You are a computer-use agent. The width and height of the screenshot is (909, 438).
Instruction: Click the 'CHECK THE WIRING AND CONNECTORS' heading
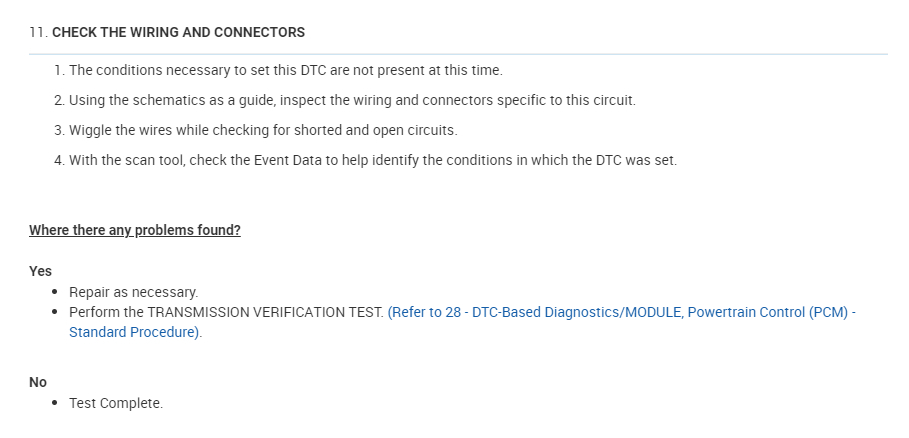coord(178,32)
